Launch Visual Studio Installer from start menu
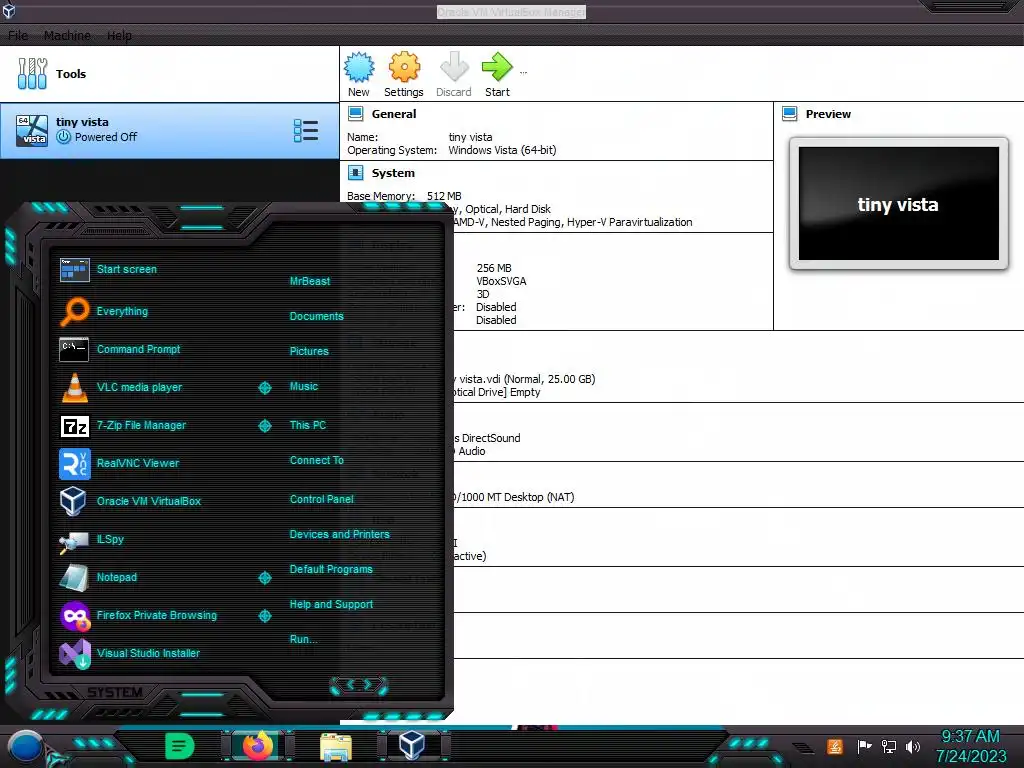 coord(129,653)
